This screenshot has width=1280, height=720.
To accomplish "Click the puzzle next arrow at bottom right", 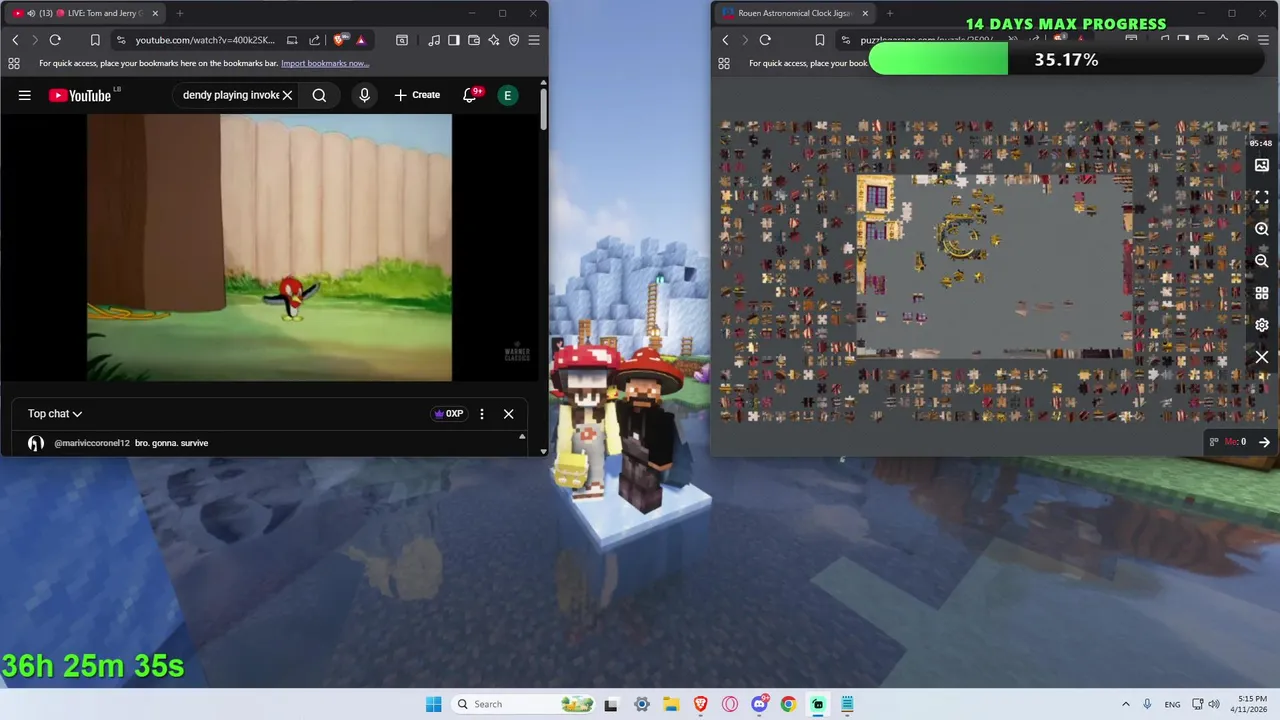I will [1264, 442].
